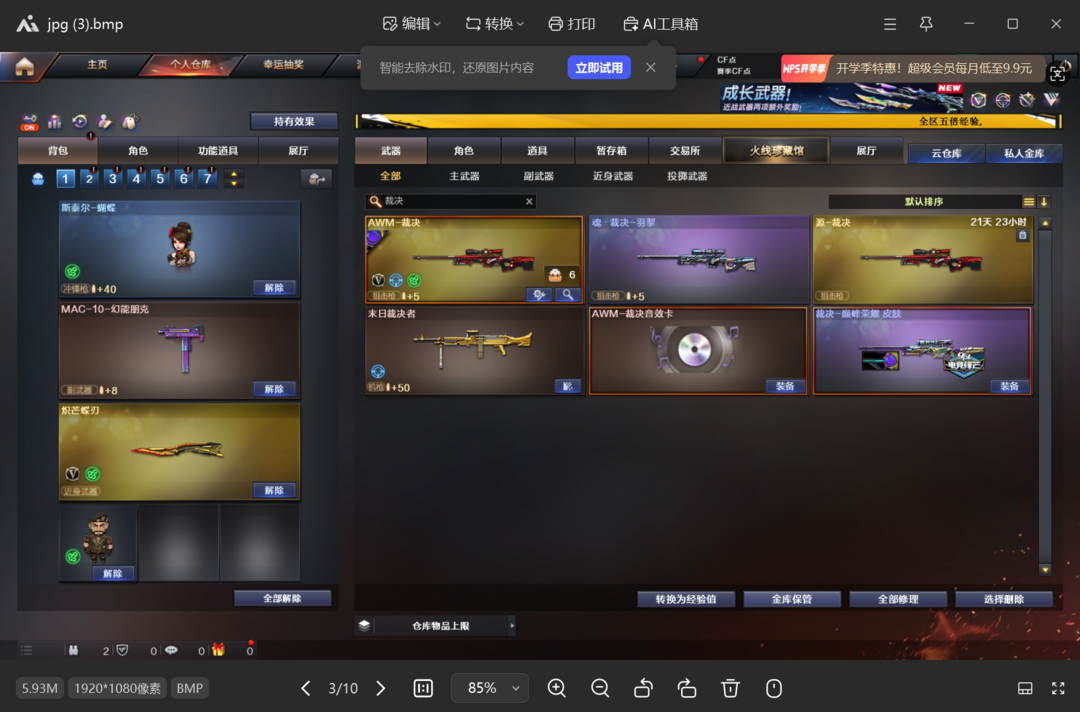Click the 转换为经验值 button
This screenshot has height=712, width=1080.
(x=685, y=599)
